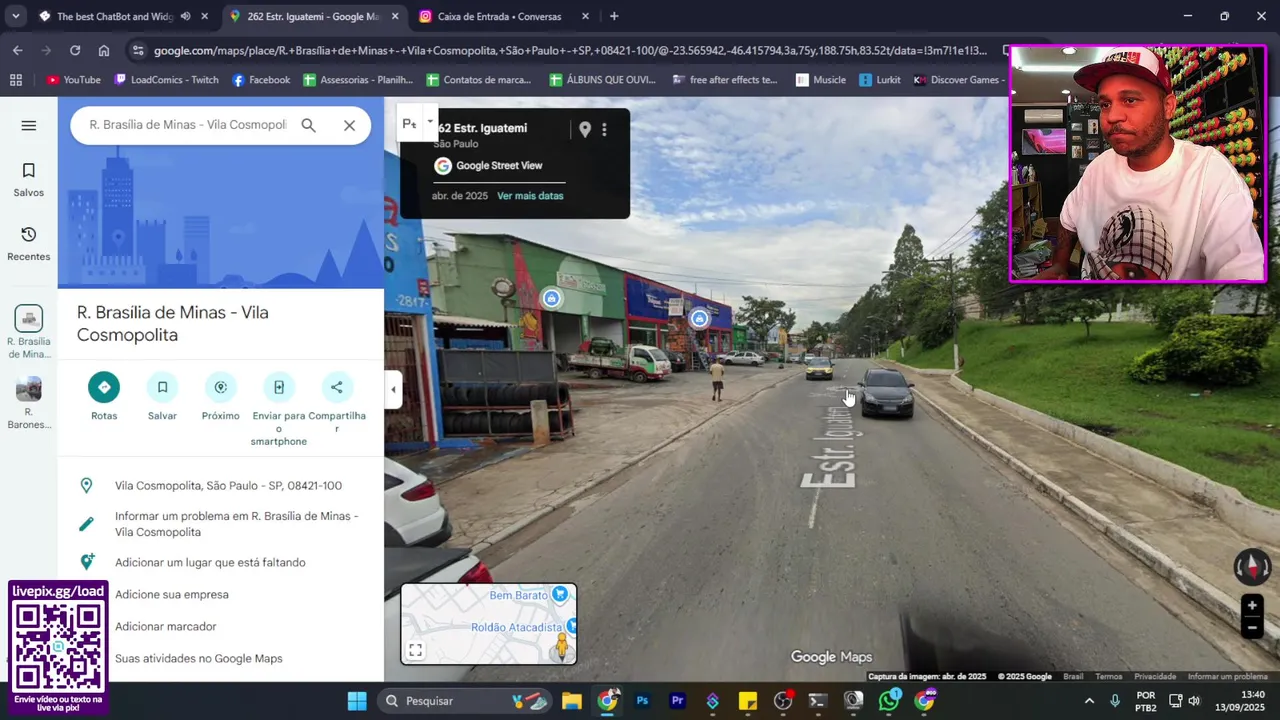Viewport: 1280px width, 720px height.
Task: Click Privacidade footer link
Action: (1155, 677)
